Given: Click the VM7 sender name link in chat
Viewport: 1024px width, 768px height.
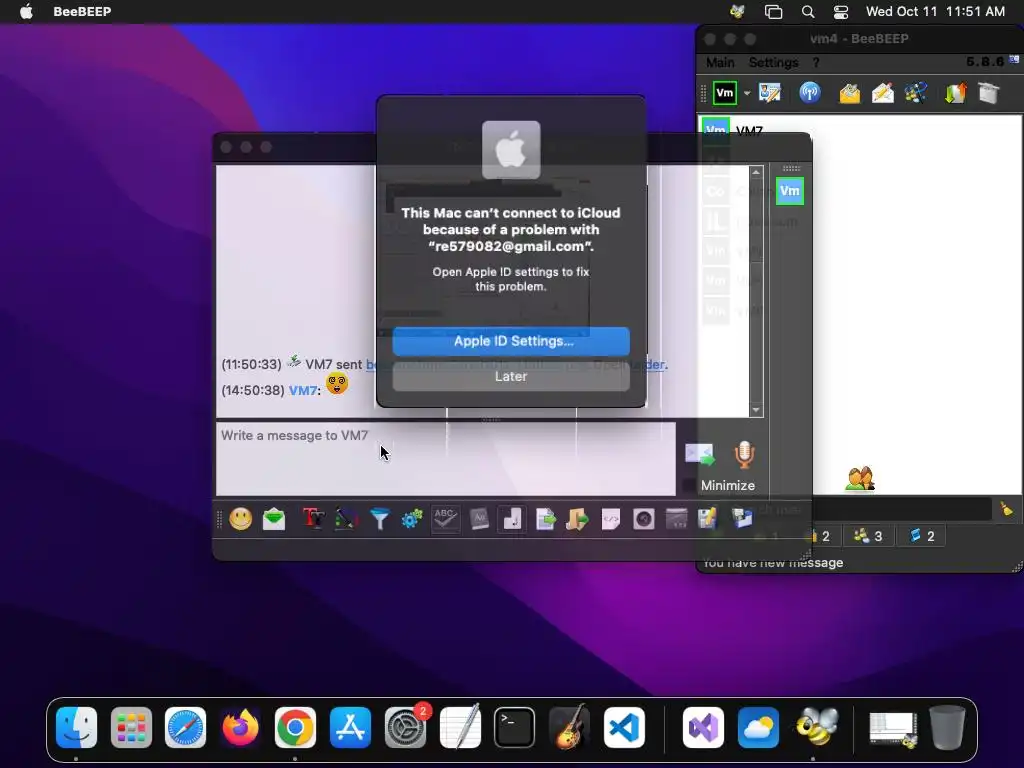Looking at the screenshot, I should coord(303,391).
